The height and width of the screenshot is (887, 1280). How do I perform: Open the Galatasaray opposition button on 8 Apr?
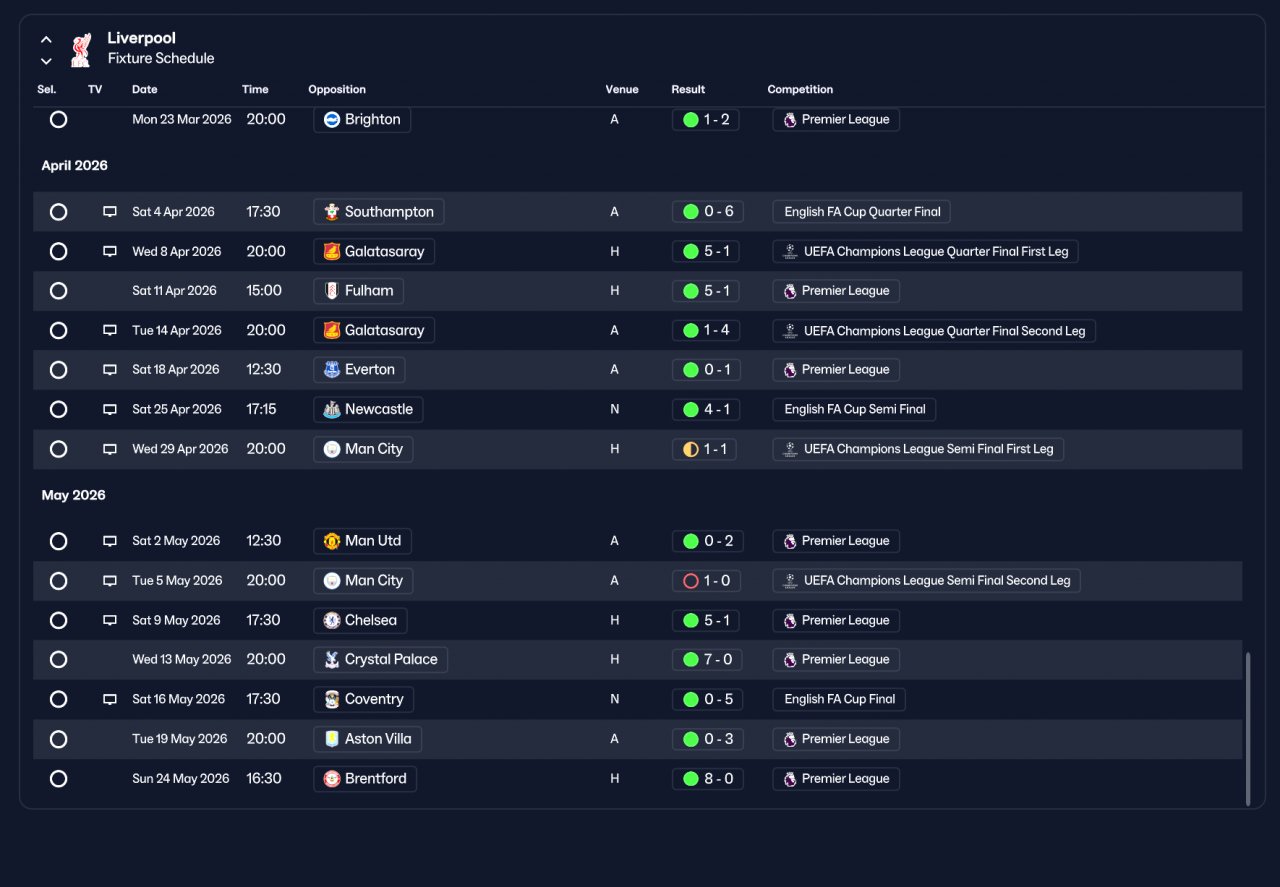[374, 252]
